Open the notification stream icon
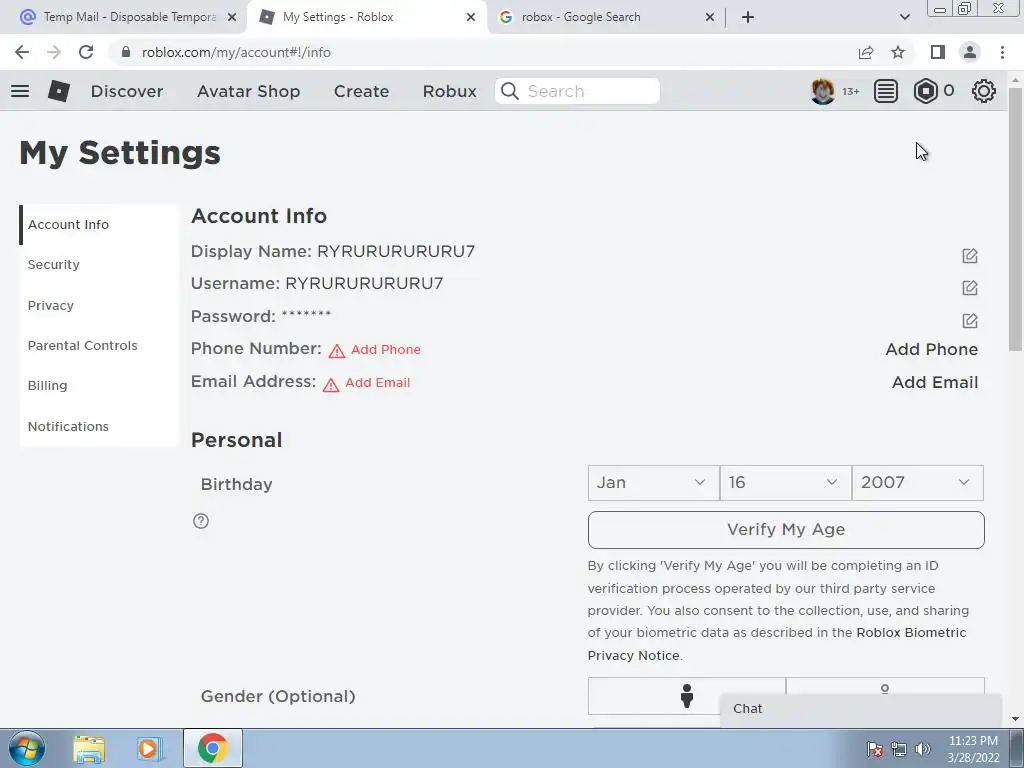 [886, 91]
